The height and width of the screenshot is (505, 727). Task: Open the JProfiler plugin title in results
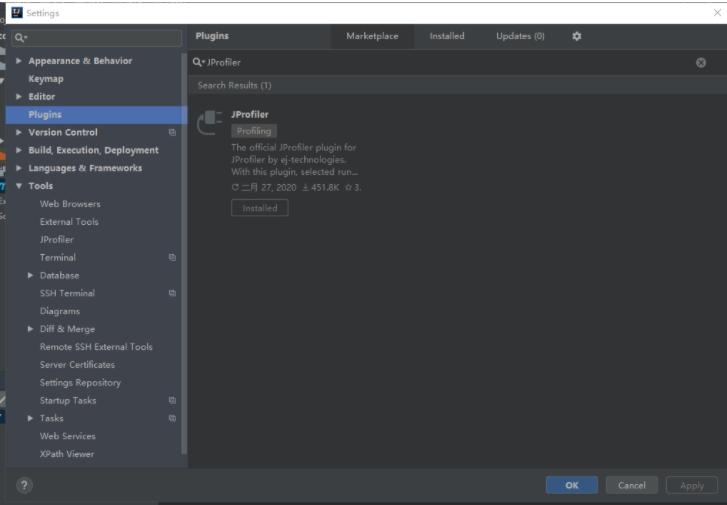(x=249, y=115)
